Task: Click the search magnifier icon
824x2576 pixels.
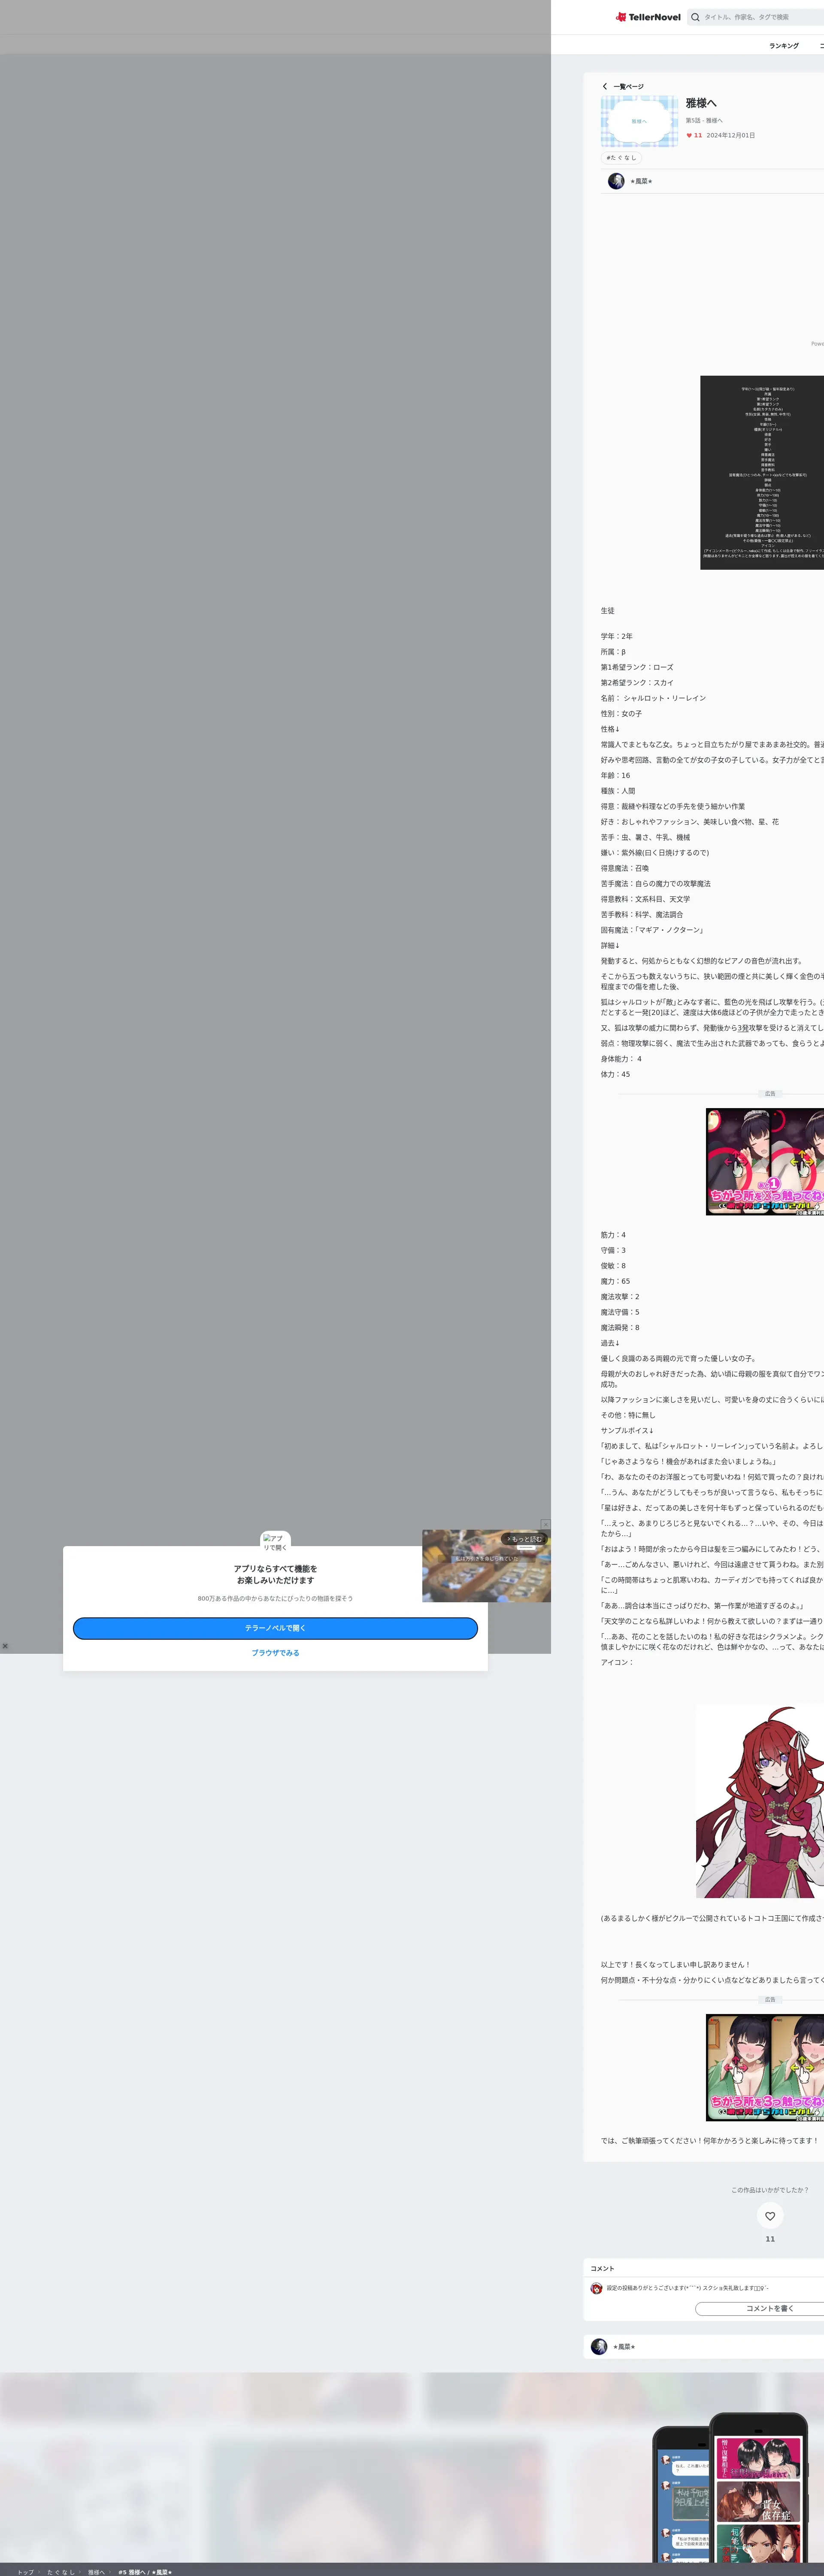Action: coord(695,17)
